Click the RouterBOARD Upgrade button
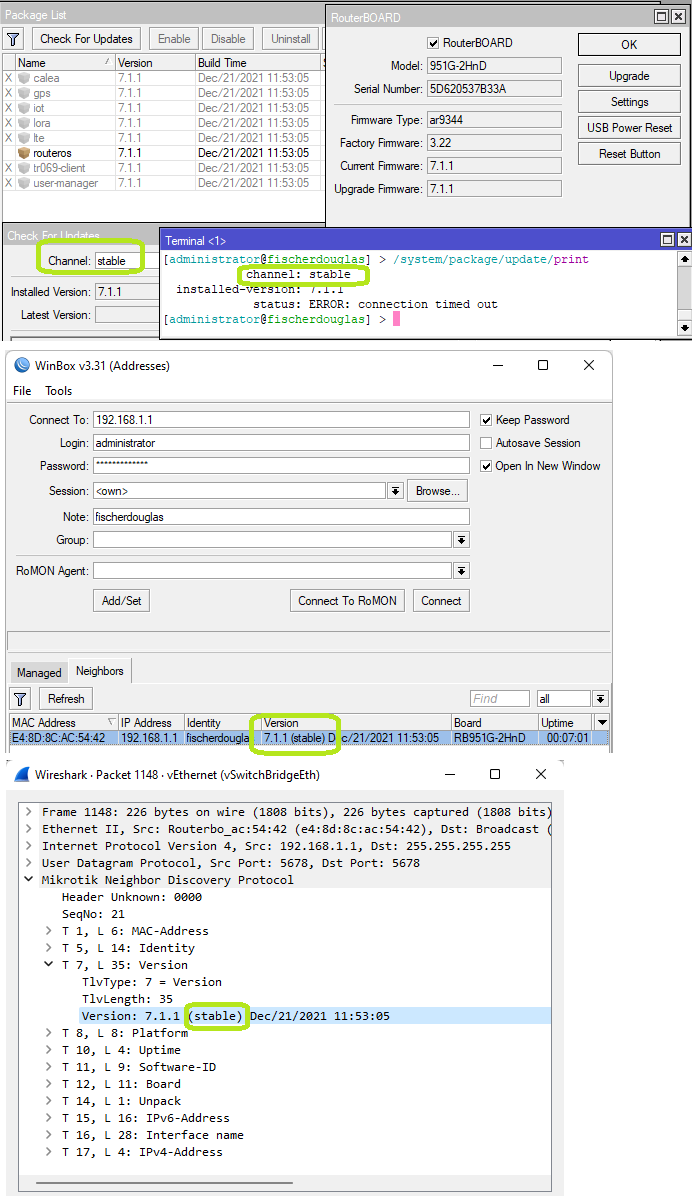The height and width of the screenshot is (1202, 692). coord(629,76)
